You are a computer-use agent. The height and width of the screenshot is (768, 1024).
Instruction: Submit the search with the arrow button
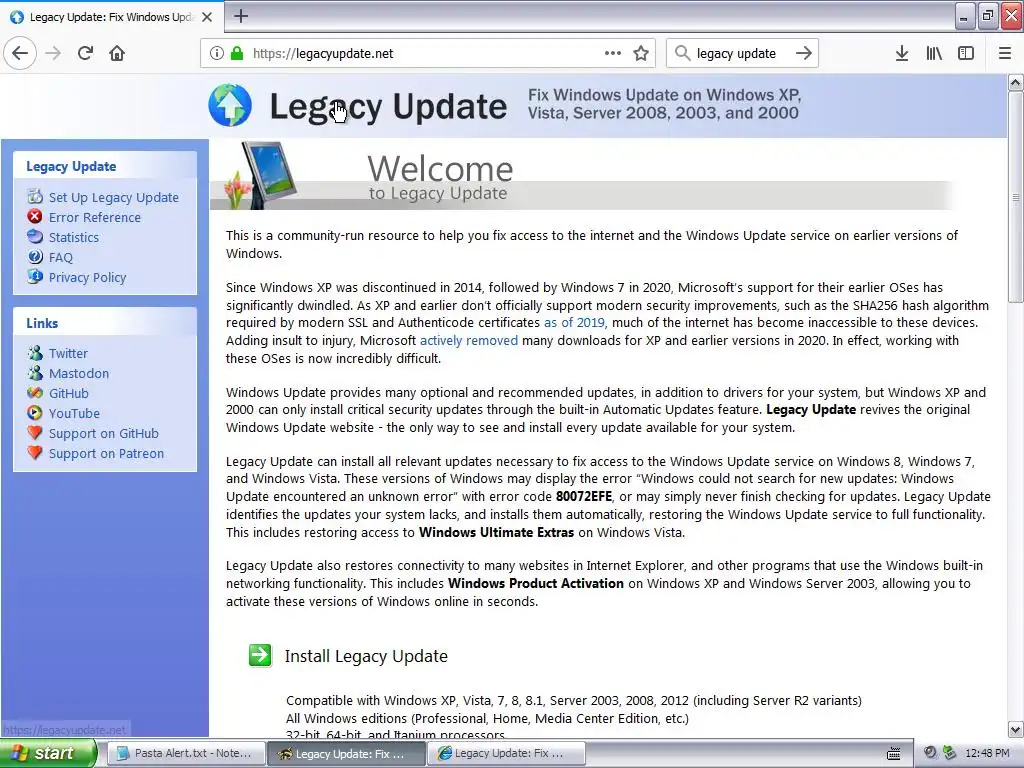point(804,53)
